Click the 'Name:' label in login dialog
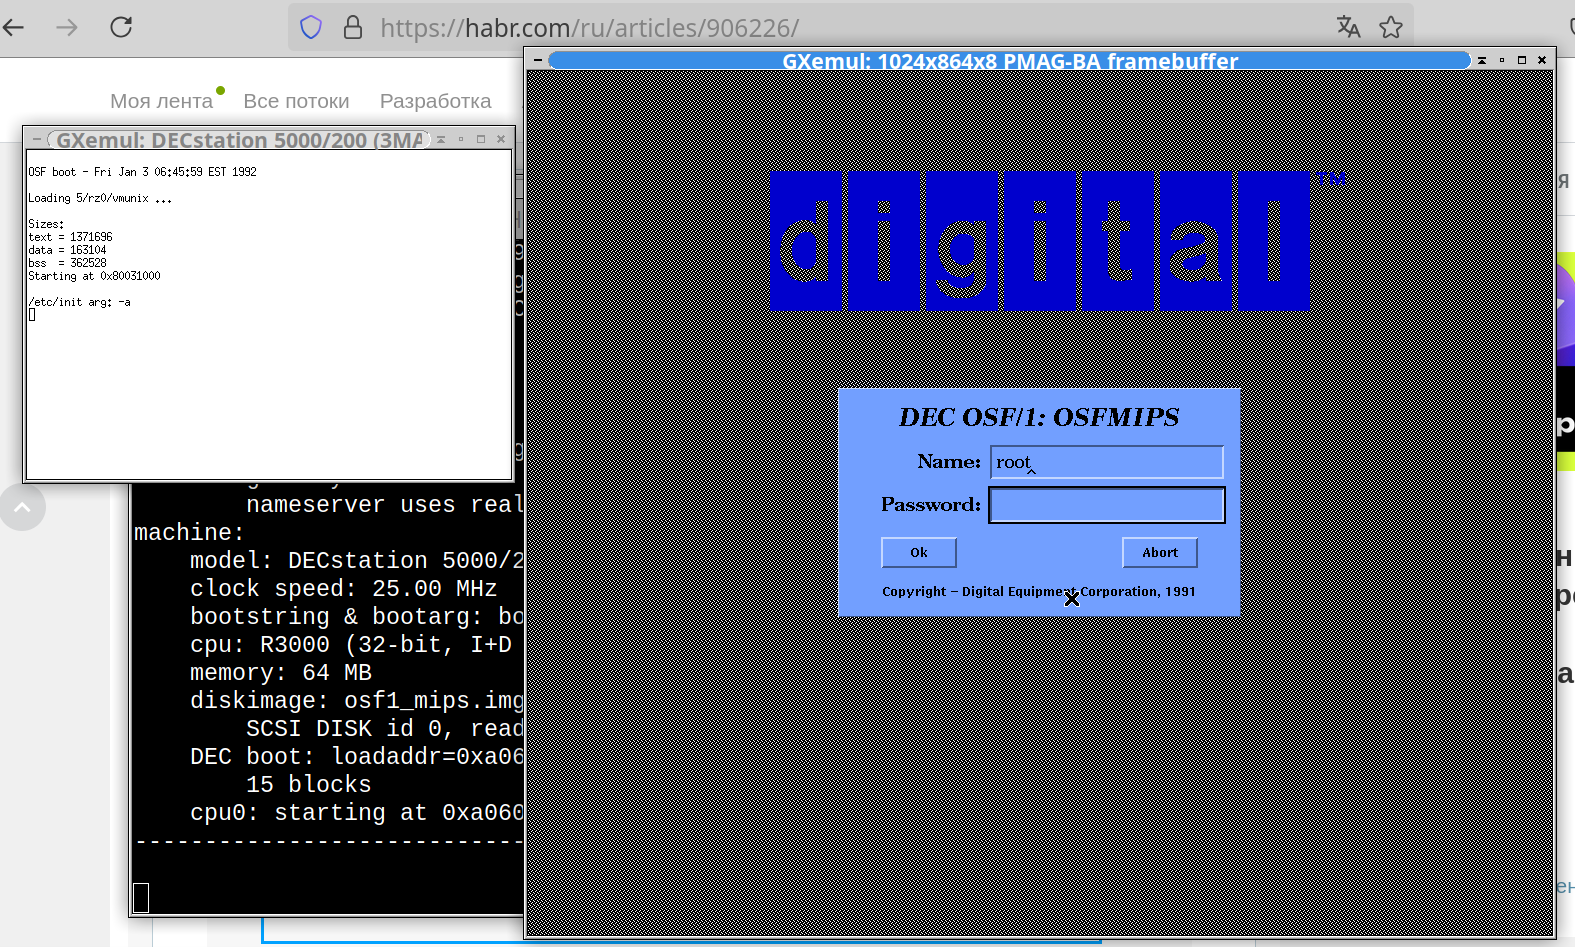The image size is (1575, 947). (x=949, y=462)
